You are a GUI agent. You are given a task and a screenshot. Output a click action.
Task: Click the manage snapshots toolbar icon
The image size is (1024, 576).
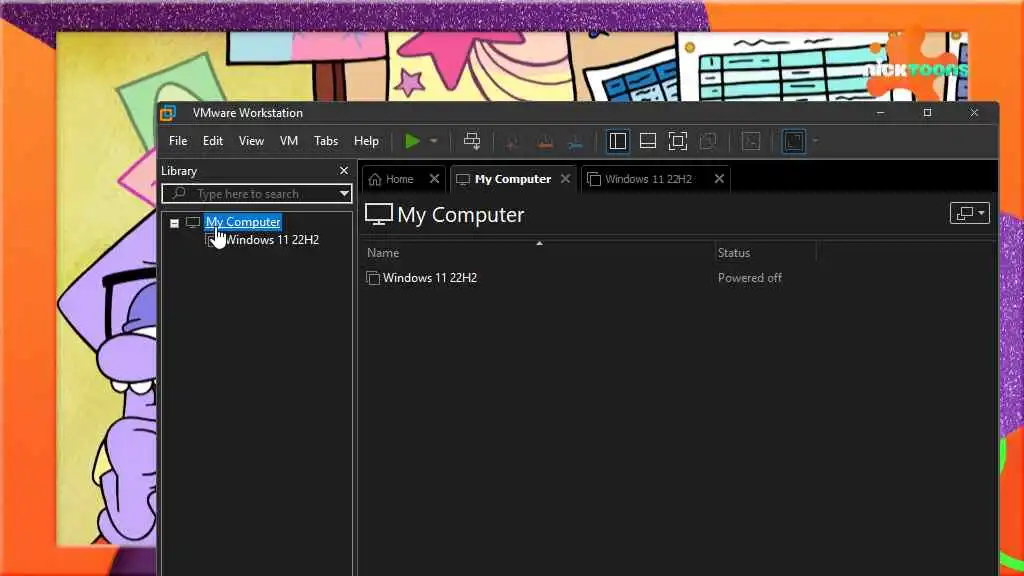[575, 142]
